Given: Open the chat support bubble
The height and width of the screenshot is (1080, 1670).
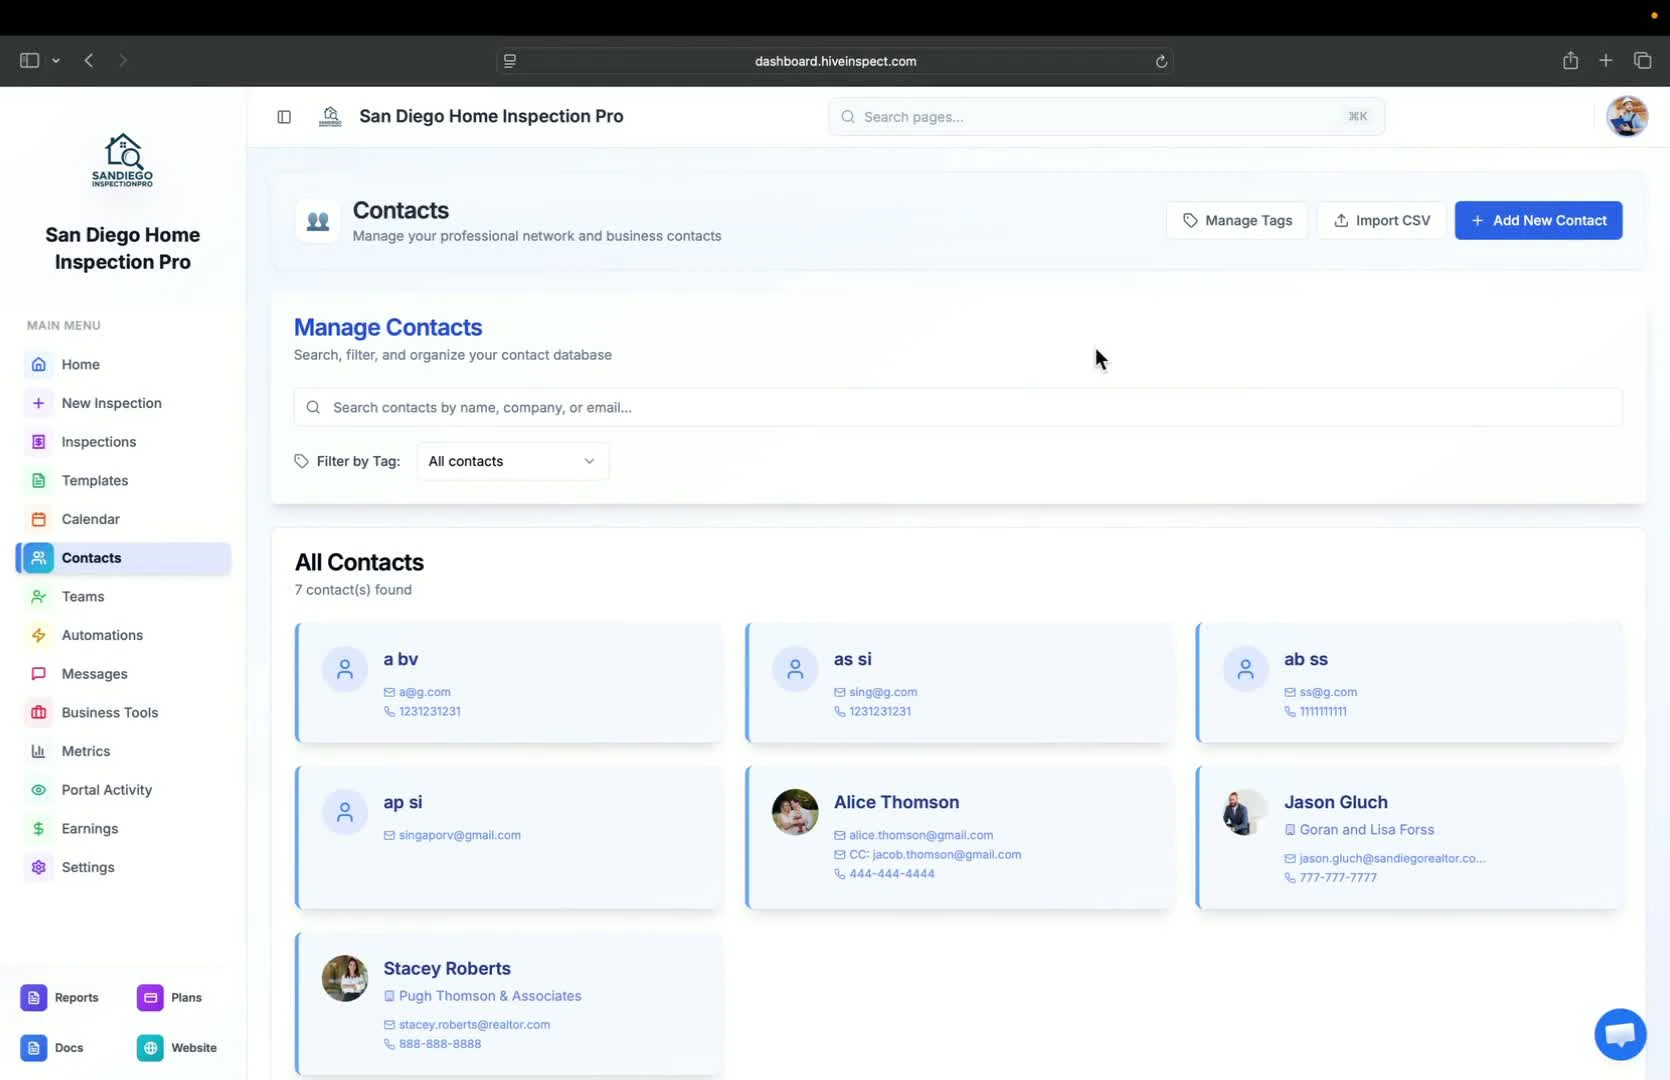Looking at the screenshot, I should [x=1620, y=1034].
